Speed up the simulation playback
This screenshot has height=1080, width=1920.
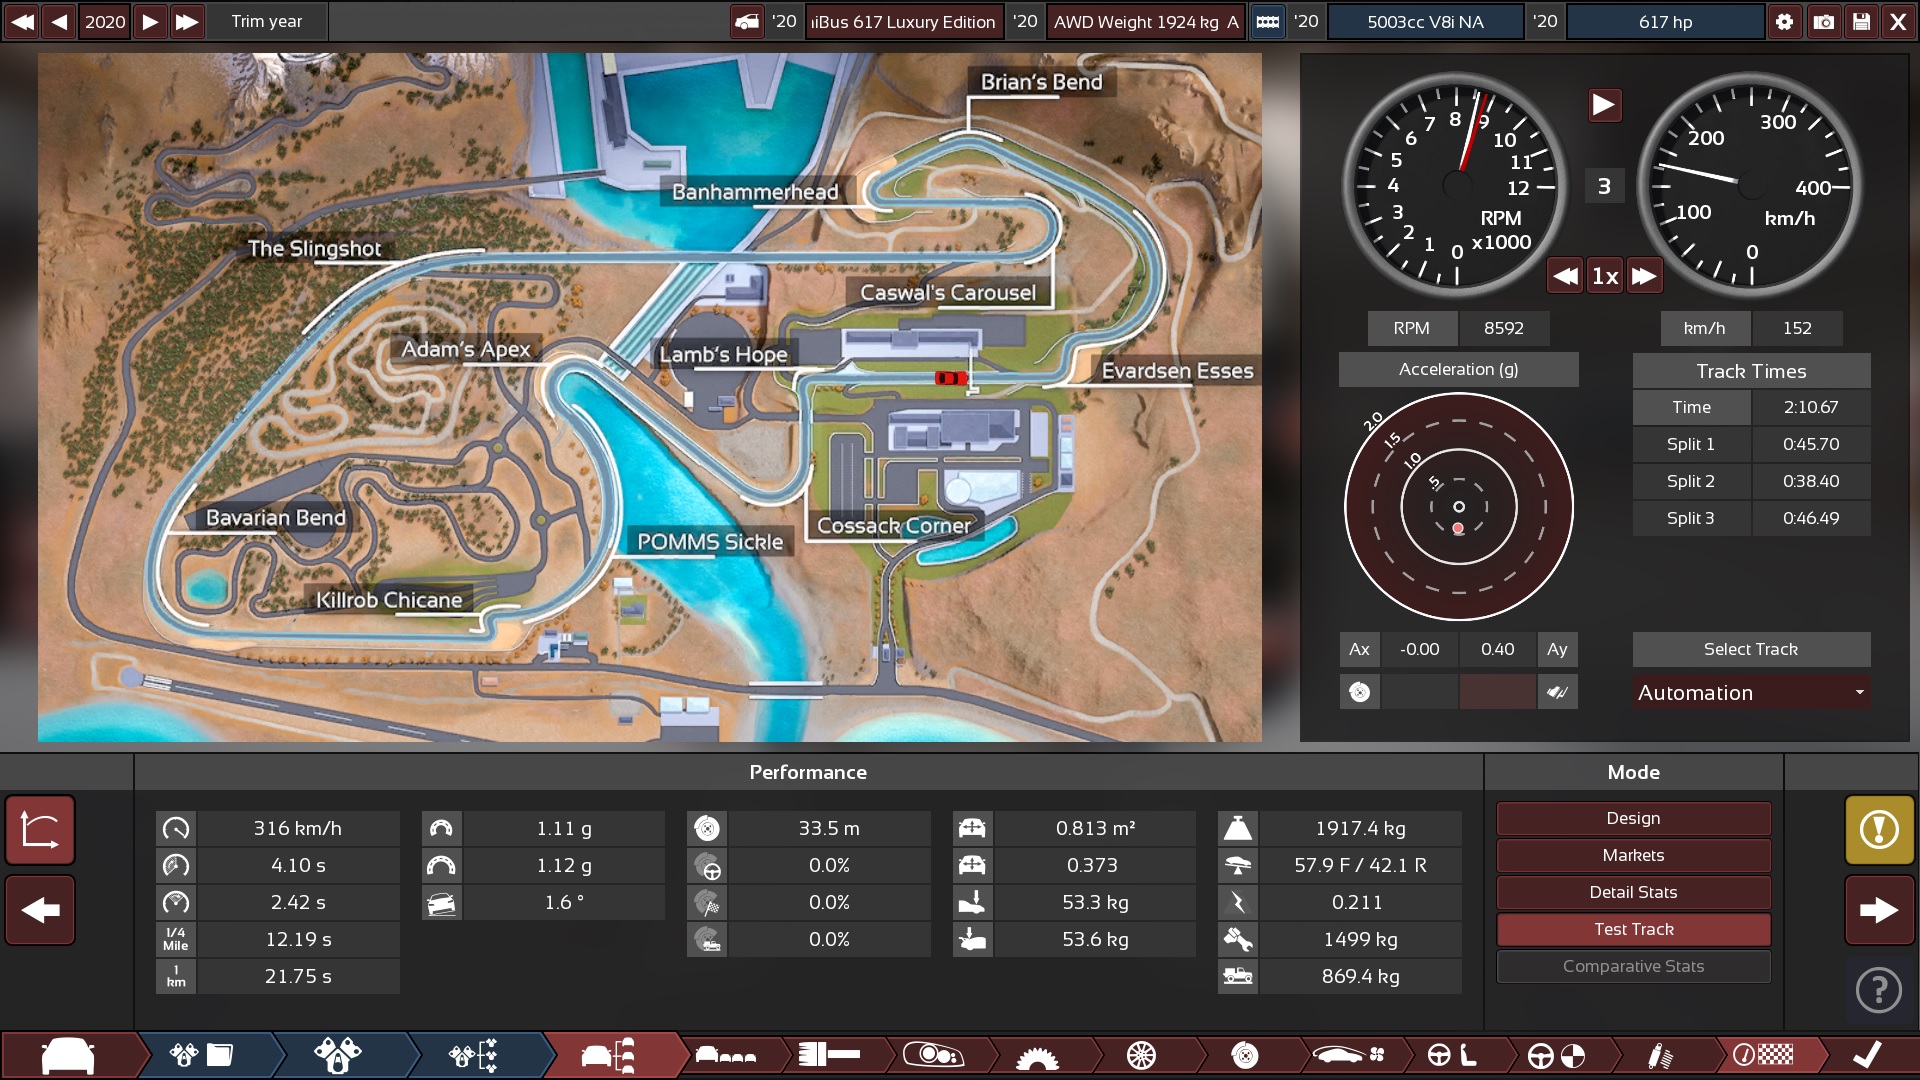tap(1644, 276)
